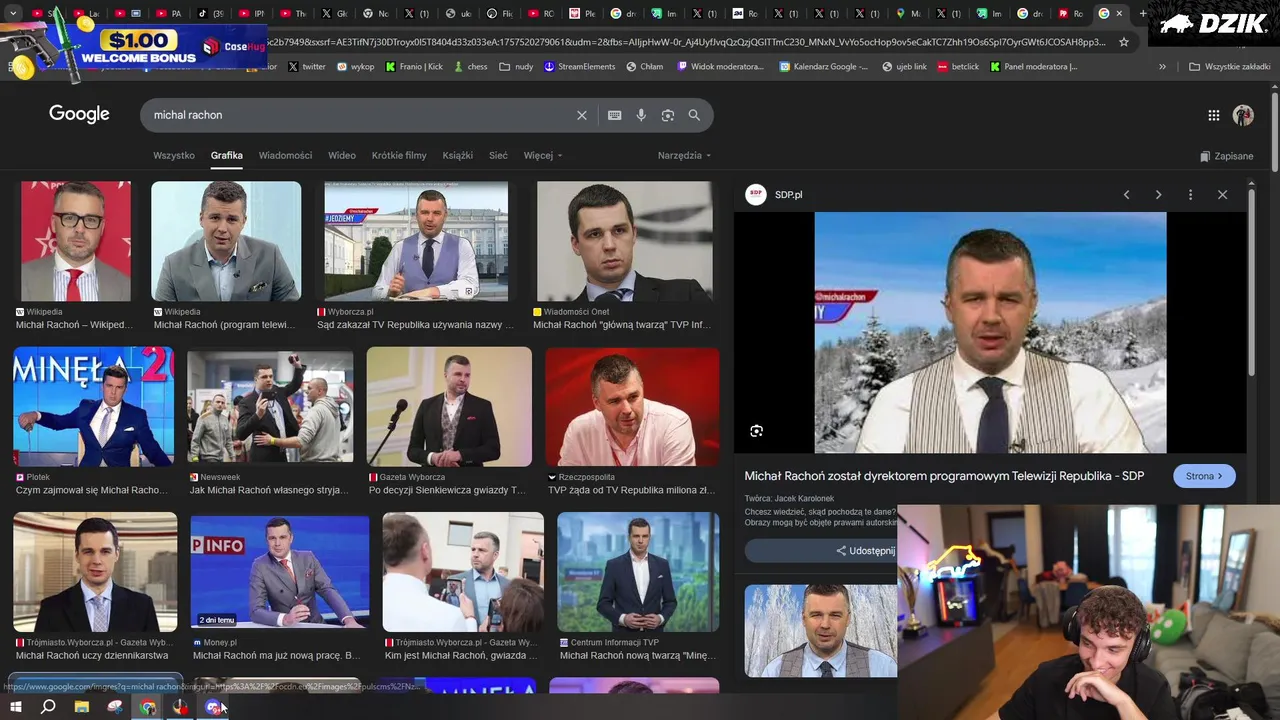Open the Zapisane saved items link
Screen dimensions: 1280x720
[x=1227, y=156]
